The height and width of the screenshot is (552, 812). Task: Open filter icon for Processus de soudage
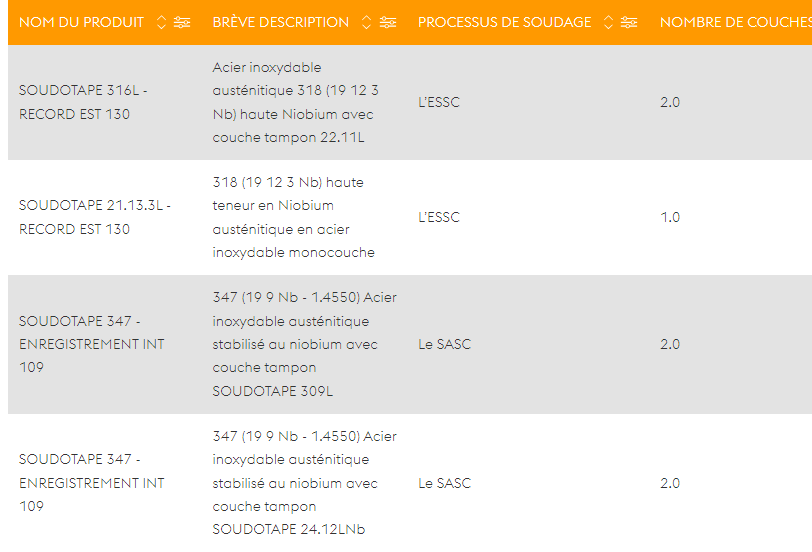(x=629, y=22)
